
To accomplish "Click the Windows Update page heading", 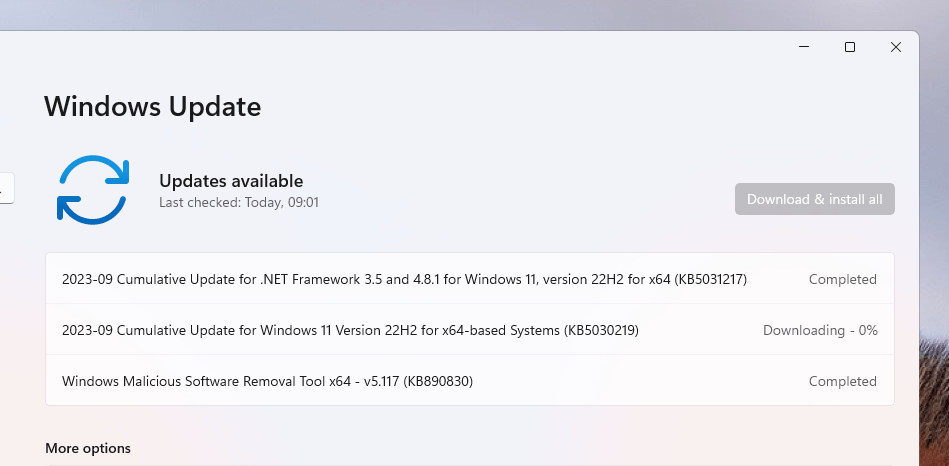I will tap(153, 107).
